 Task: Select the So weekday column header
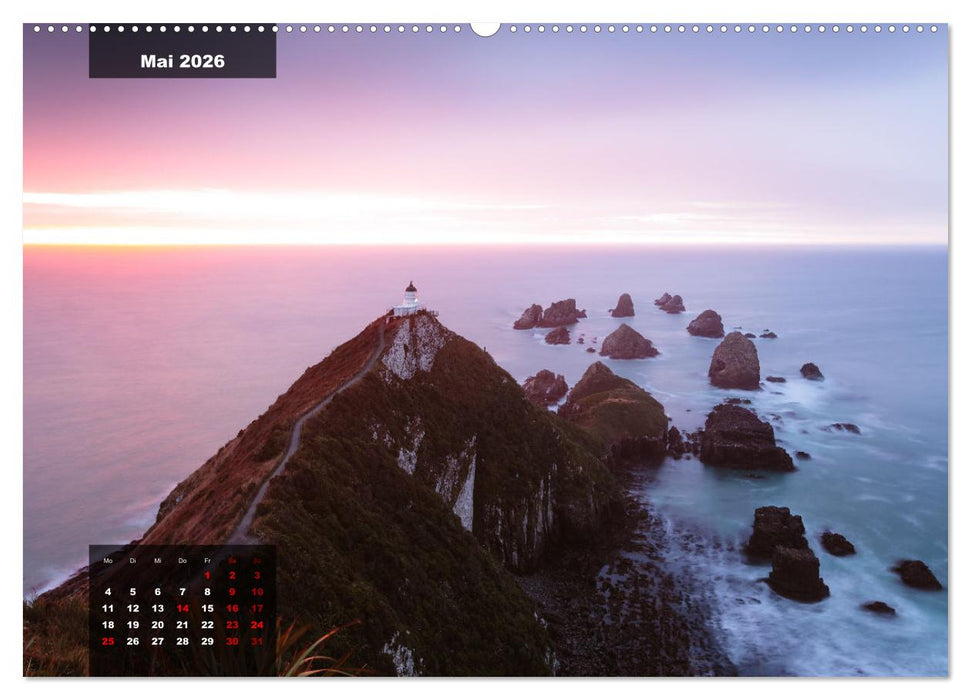(257, 560)
